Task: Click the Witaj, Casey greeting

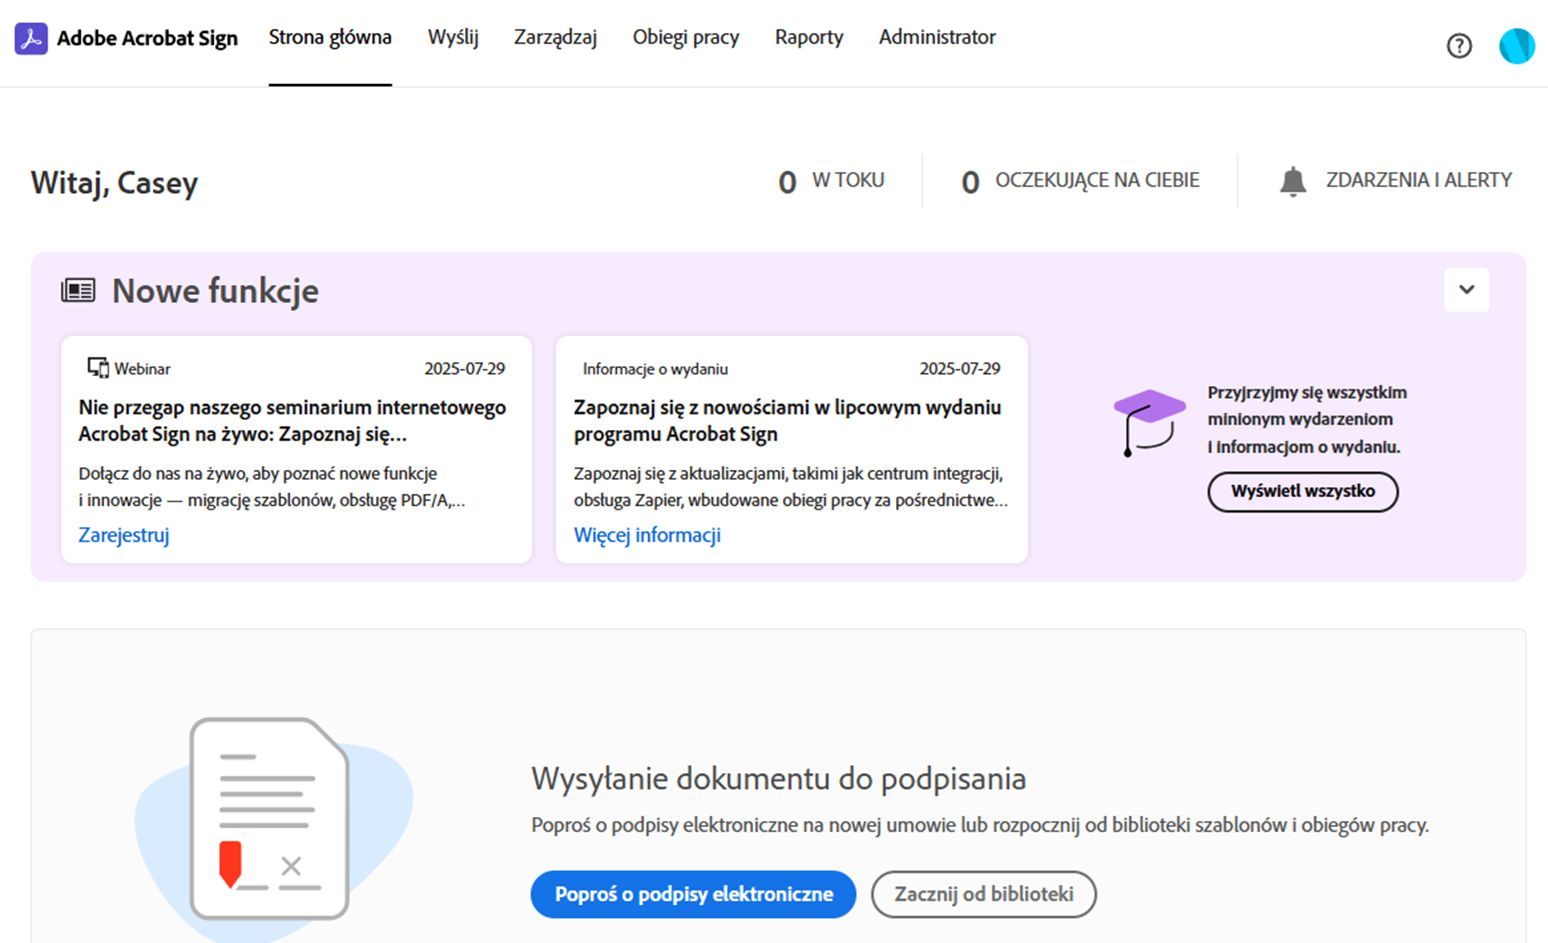Action: pyautogui.click(x=114, y=183)
